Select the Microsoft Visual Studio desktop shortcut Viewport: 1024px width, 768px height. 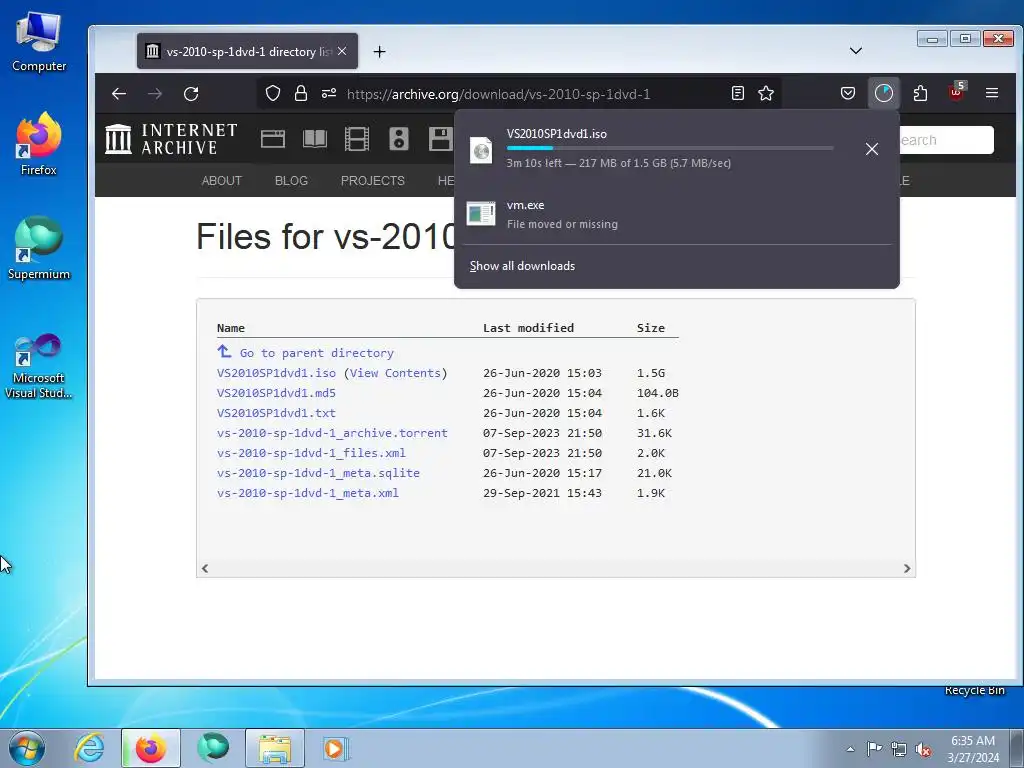39,366
